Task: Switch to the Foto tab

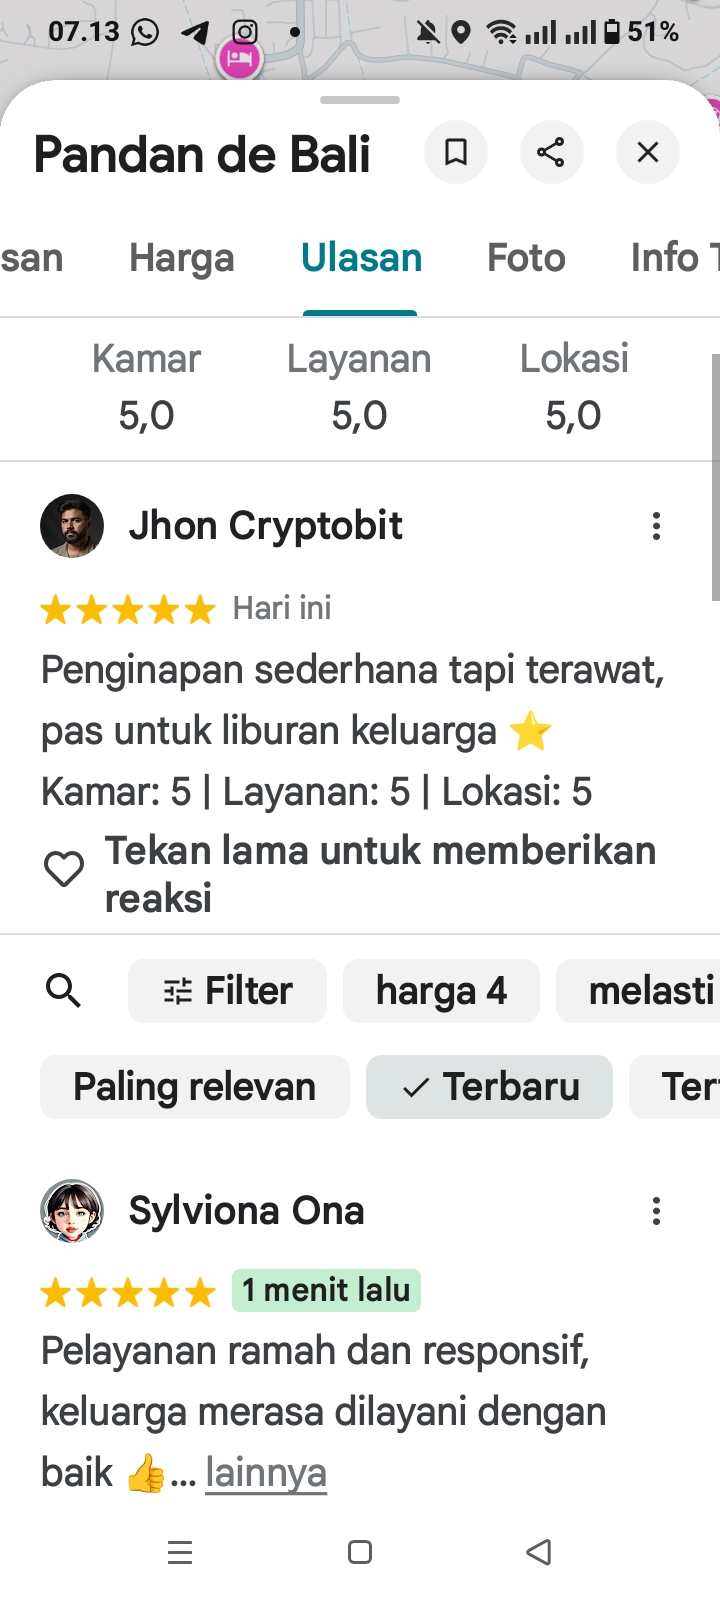Action: 526,258
